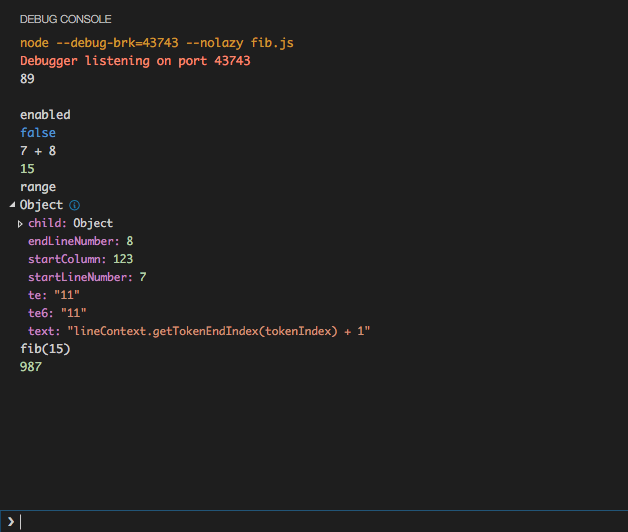
Task: Select the 'false' result value
Action: click(x=38, y=133)
